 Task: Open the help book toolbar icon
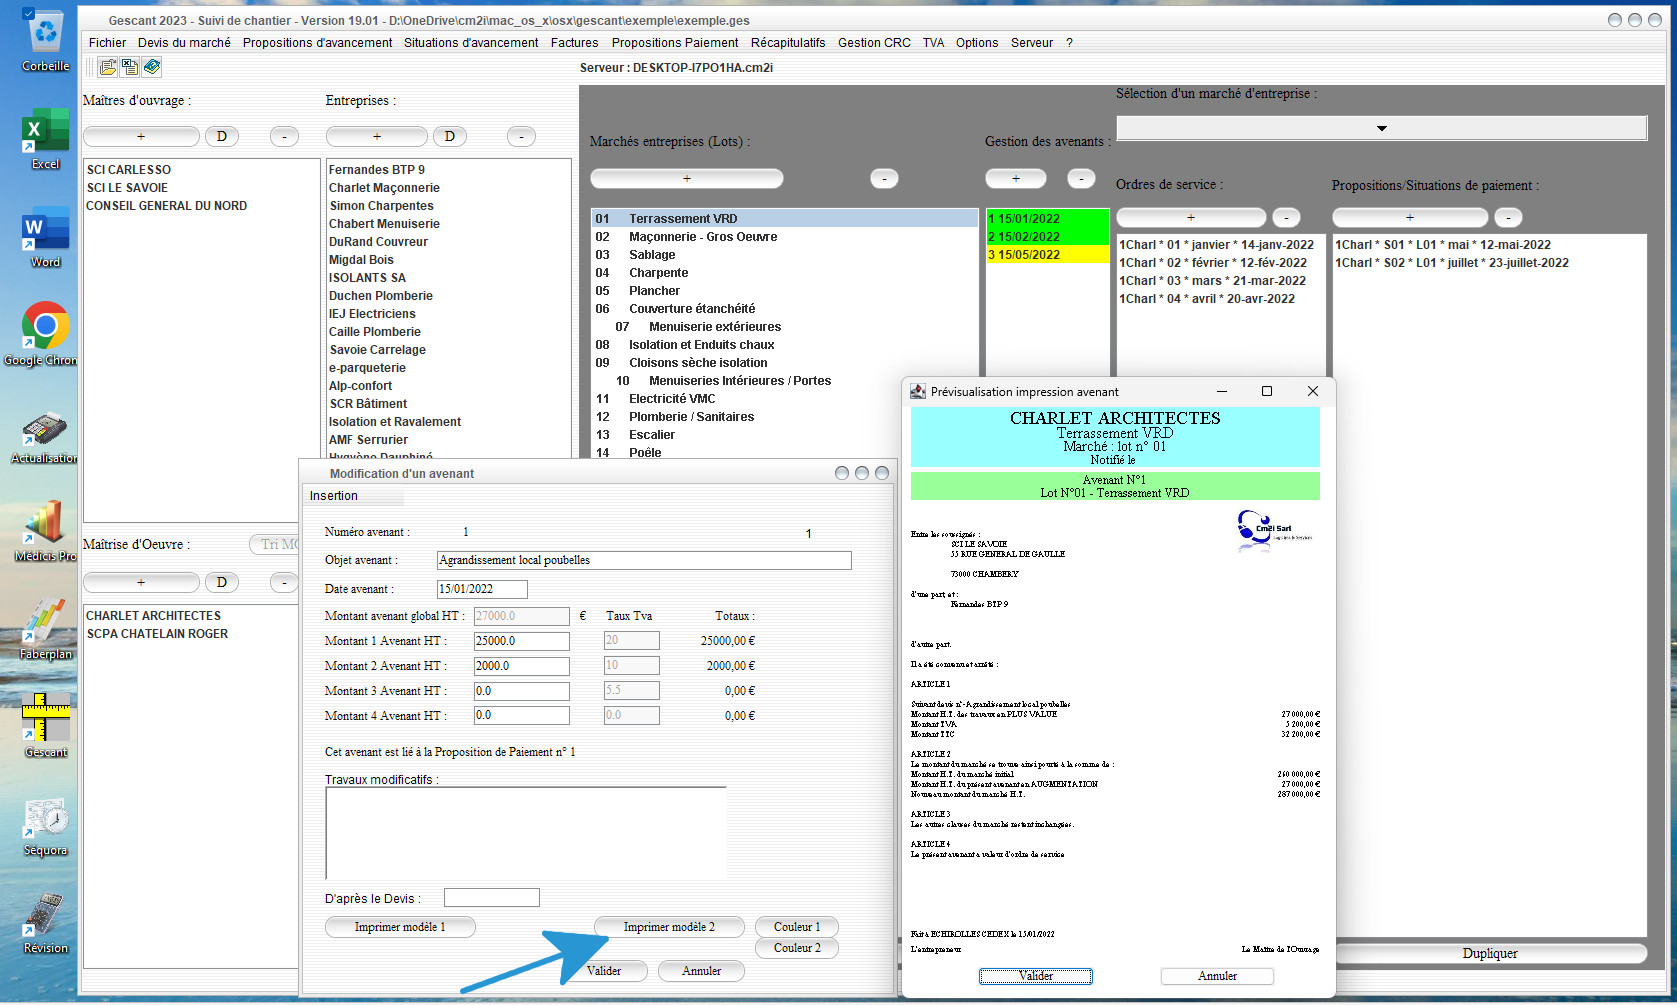tap(152, 67)
